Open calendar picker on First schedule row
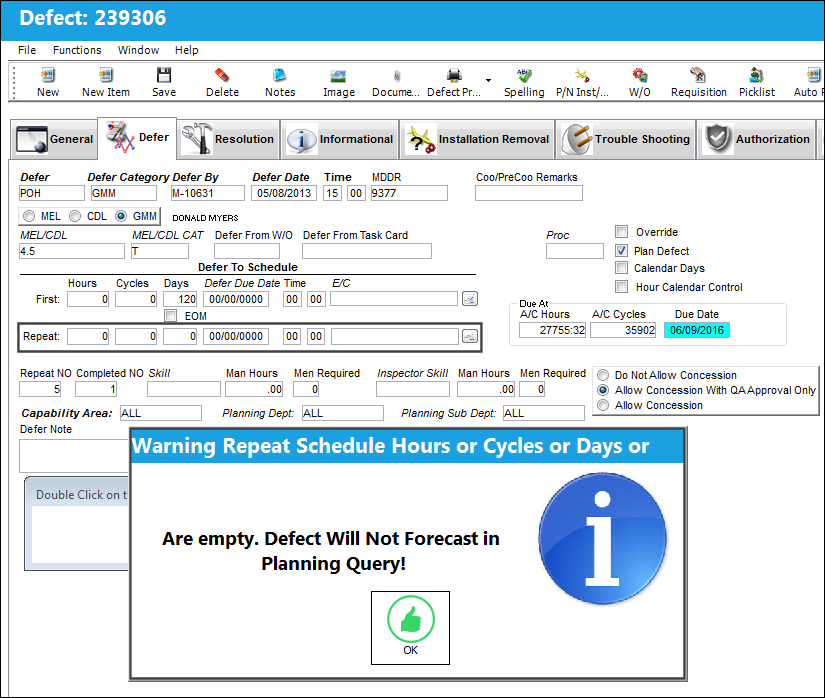 click(x=470, y=299)
